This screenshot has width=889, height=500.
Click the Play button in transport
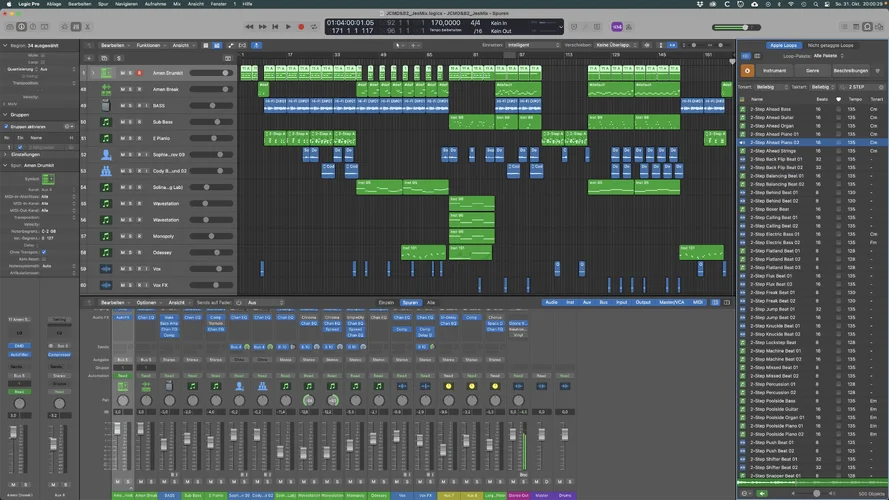[288, 27]
